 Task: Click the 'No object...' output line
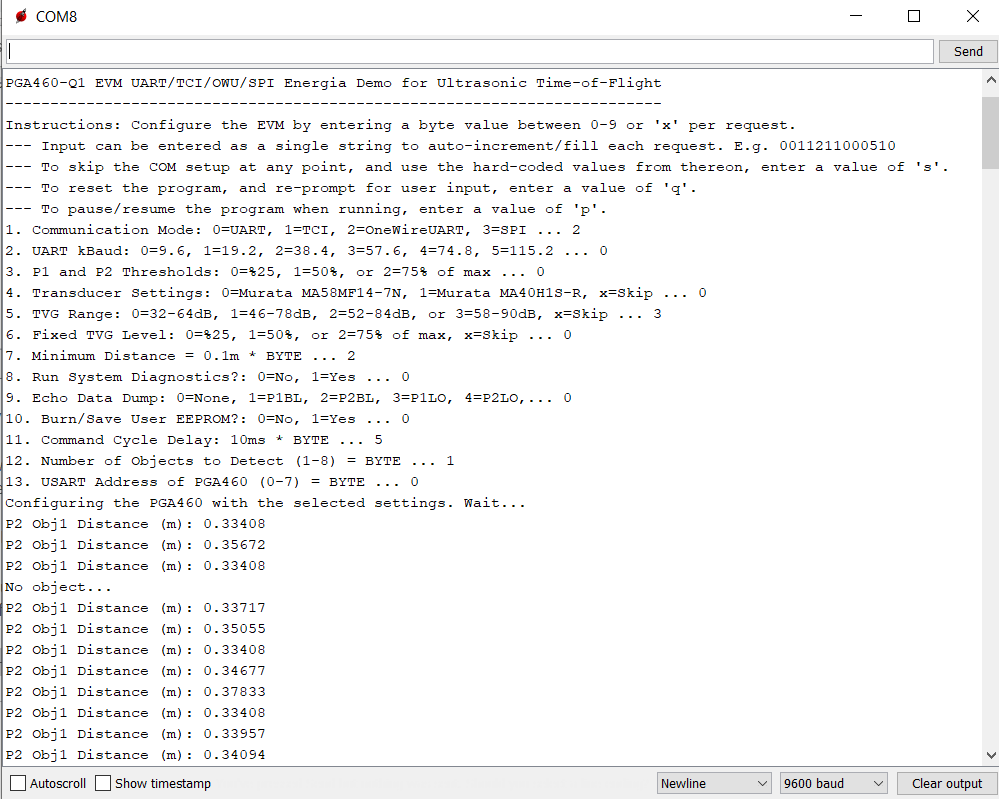point(58,587)
